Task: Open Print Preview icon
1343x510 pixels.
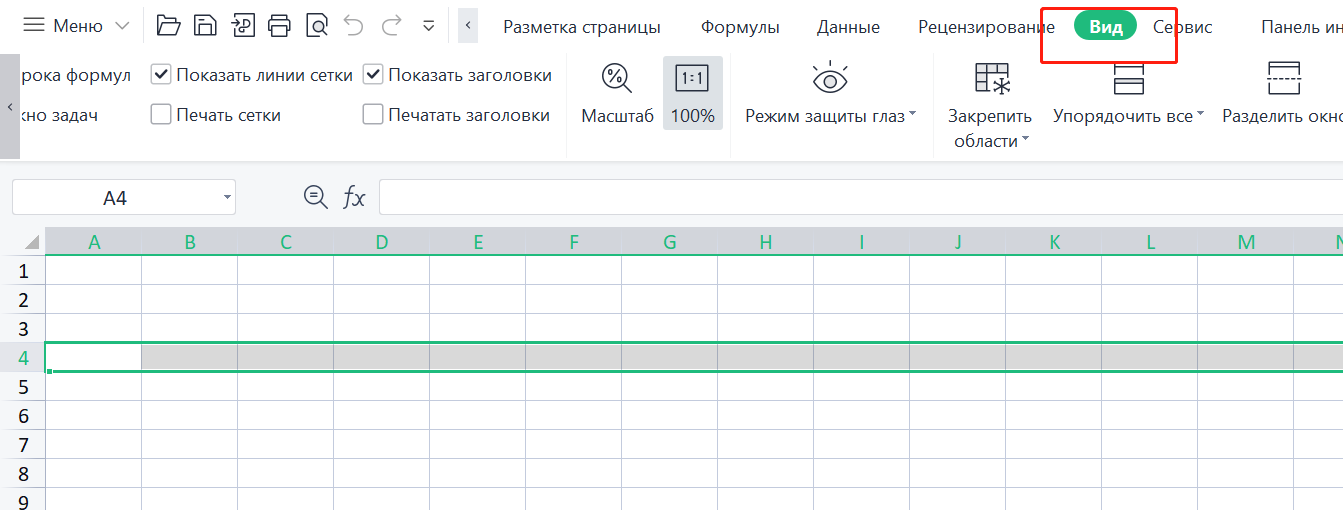Action: pos(317,26)
